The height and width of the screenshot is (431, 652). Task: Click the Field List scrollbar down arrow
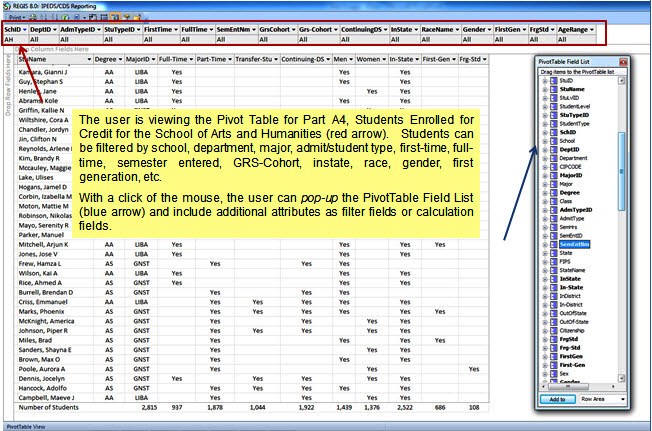pyautogui.click(x=621, y=378)
